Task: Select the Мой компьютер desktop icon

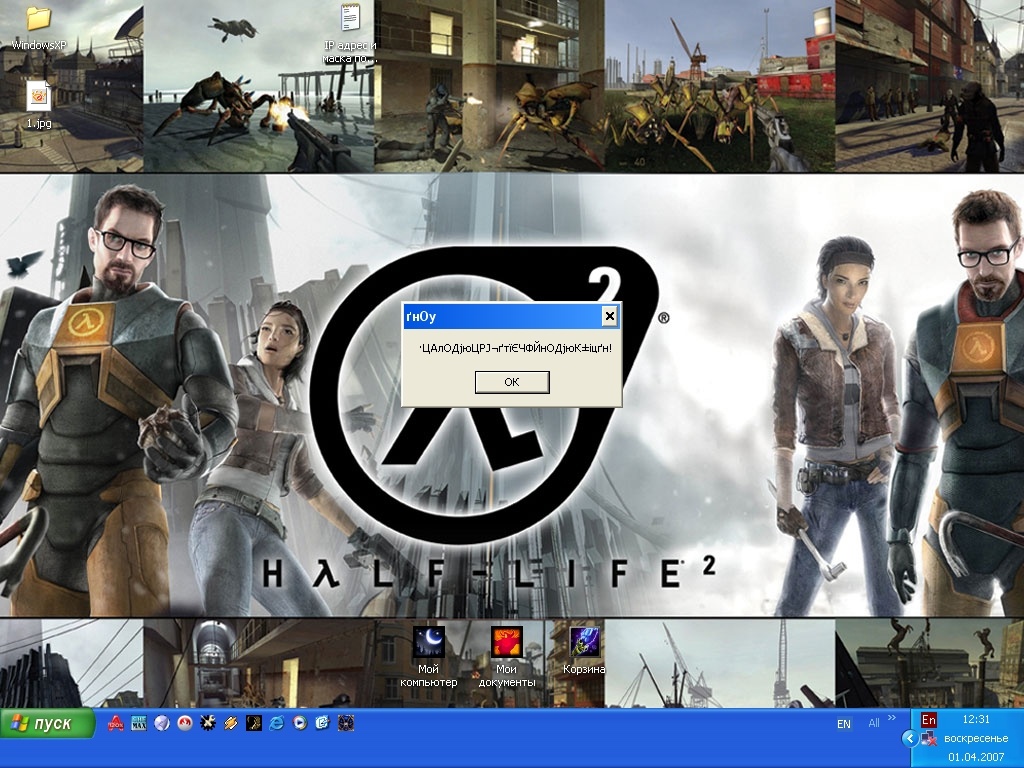Action: coord(428,656)
